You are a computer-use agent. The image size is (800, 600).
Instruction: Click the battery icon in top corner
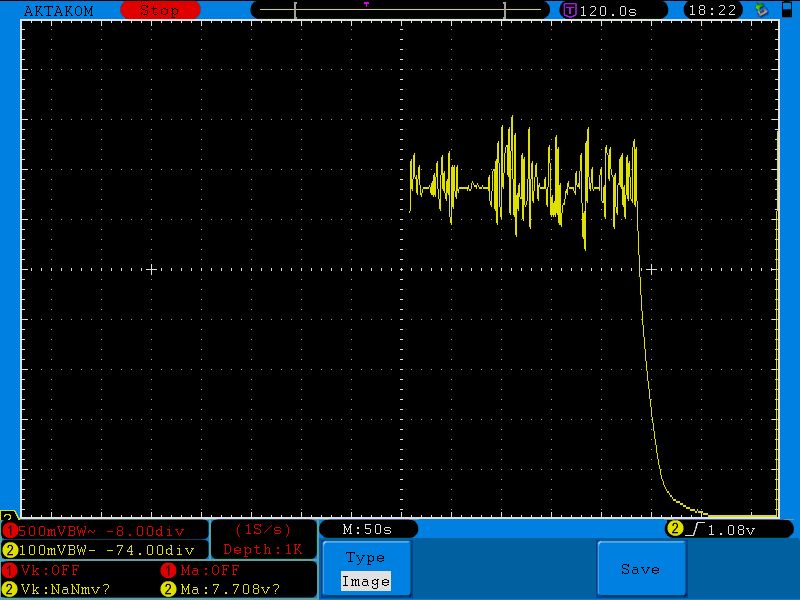coord(787,9)
